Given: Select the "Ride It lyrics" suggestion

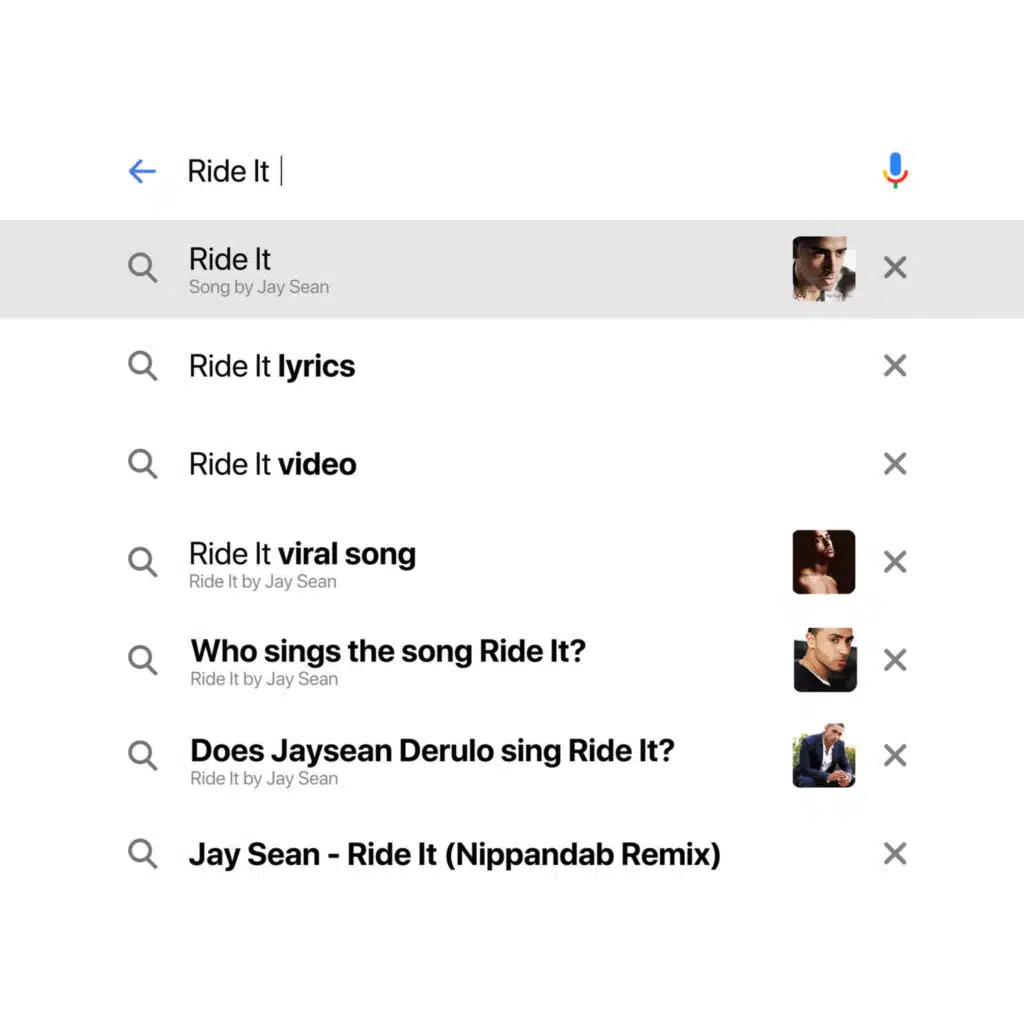Looking at the screenshot, I should (272, 366).
